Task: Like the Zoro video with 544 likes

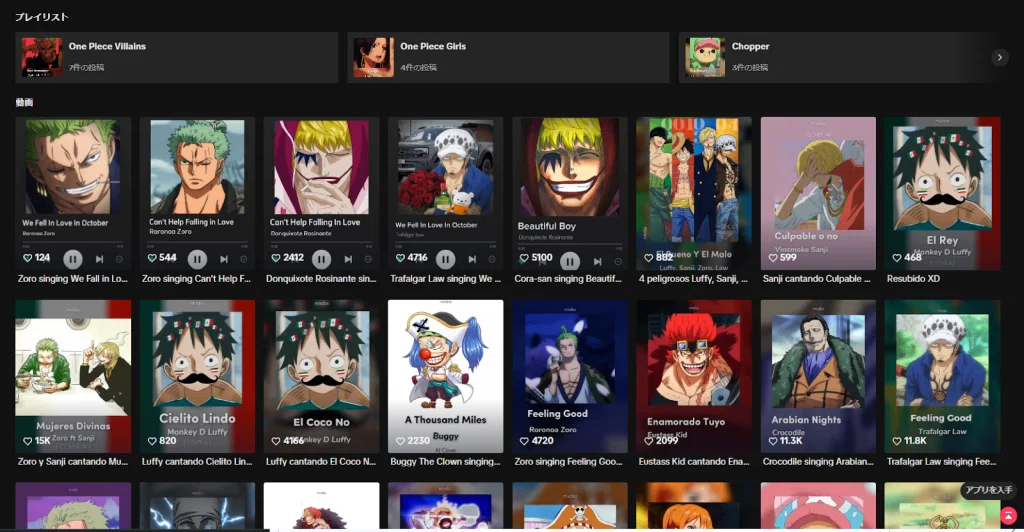Action: (x=152, y=258)
